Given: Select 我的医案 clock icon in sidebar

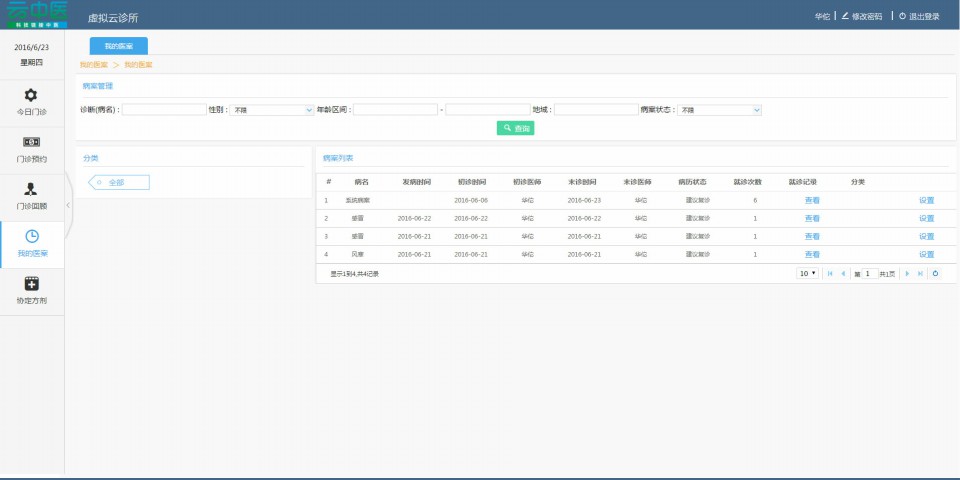Looking at the screenshot, I should (x=31, y=236).
